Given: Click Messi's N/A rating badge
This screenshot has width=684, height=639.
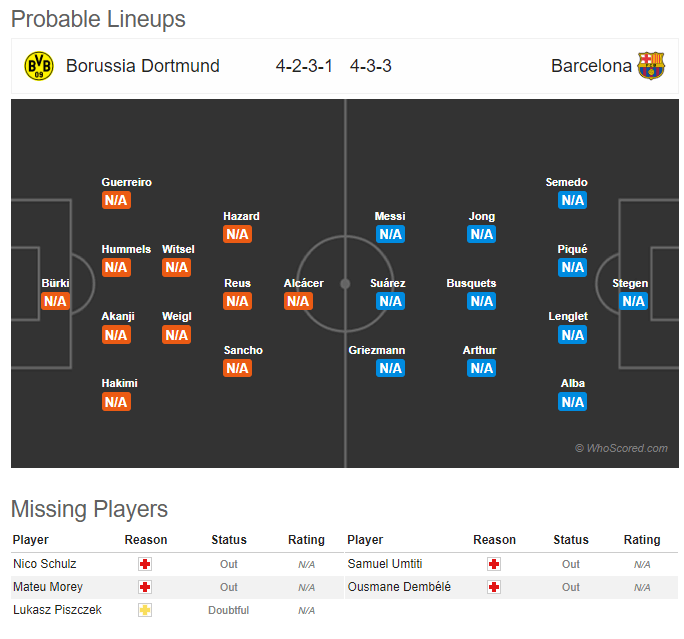Looking at the screenshot, I should pyautogui.click(x=390, y=234).
